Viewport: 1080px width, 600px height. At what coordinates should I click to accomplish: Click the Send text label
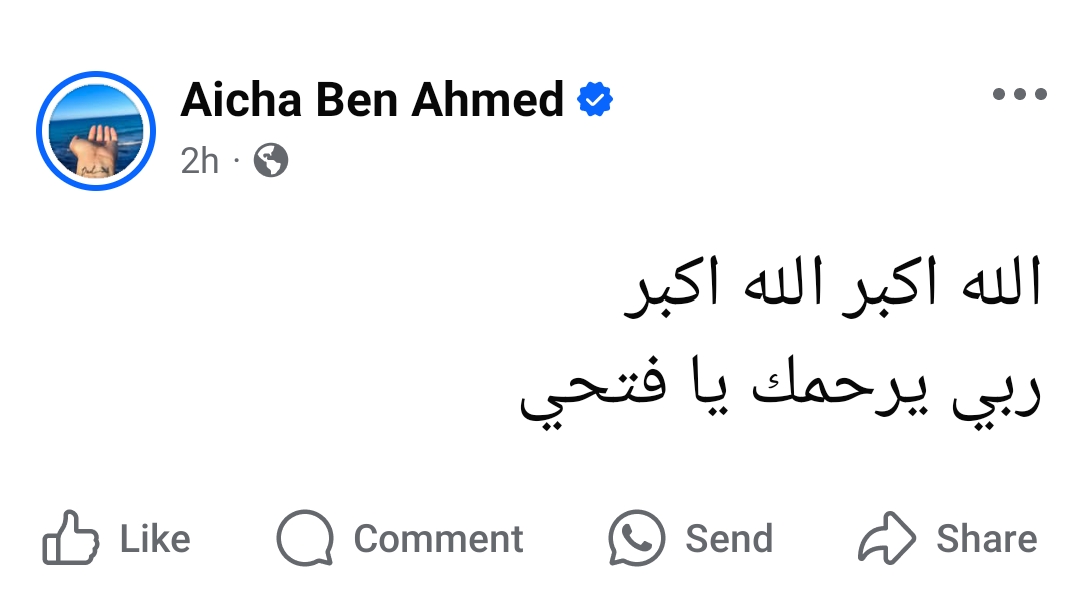(x=729, y=539)
